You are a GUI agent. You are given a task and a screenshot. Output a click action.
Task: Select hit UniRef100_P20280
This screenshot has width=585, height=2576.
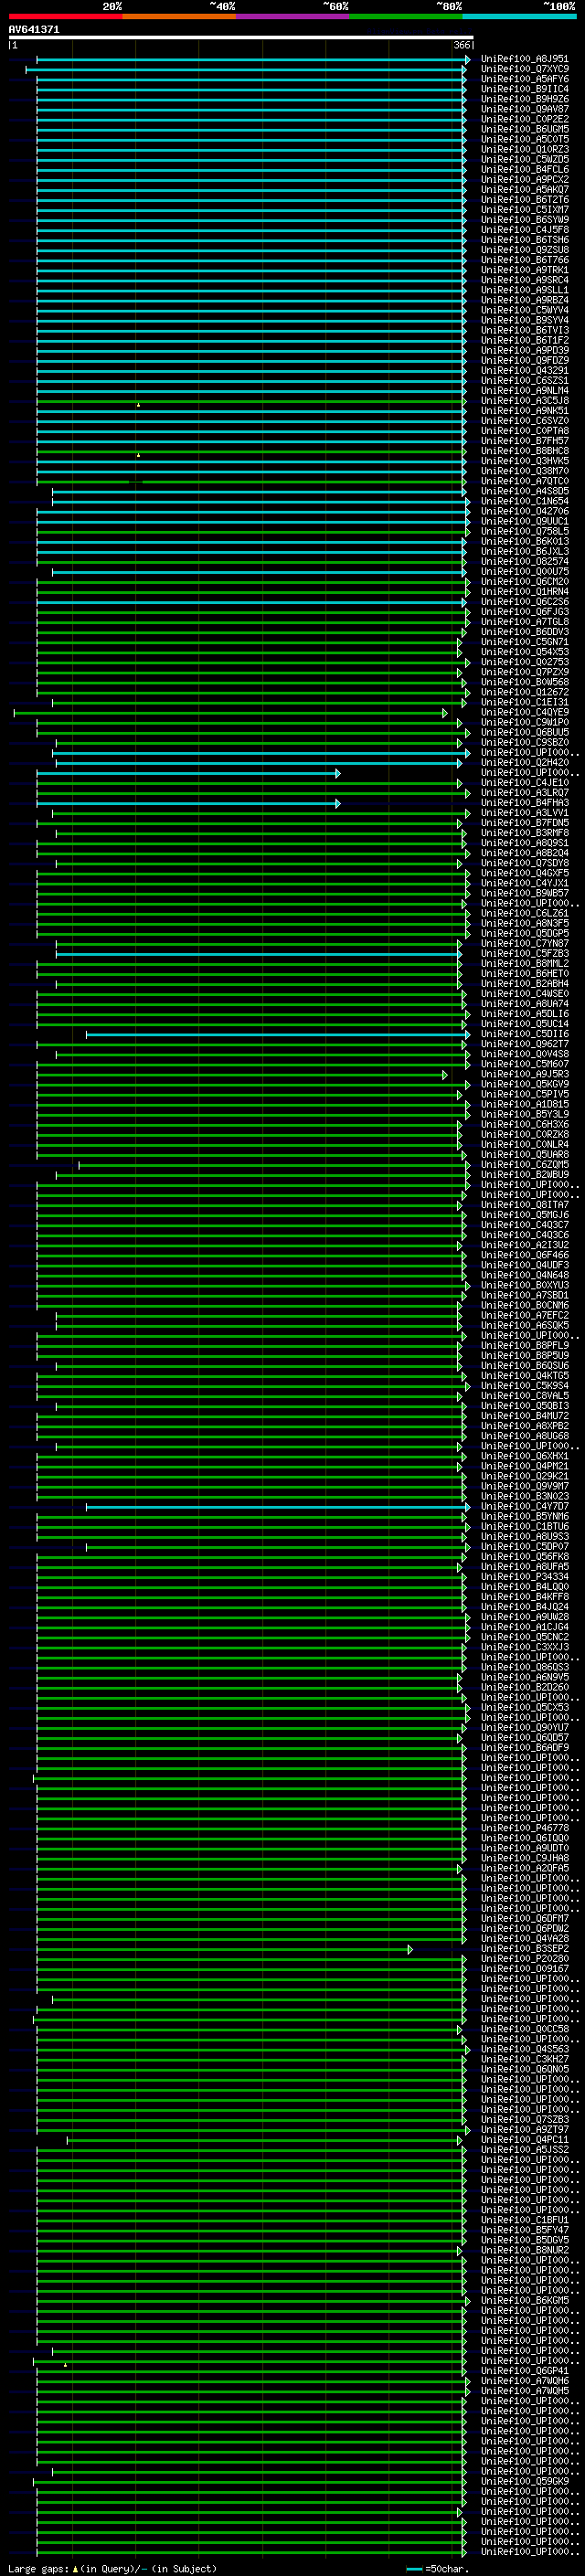525,1959
